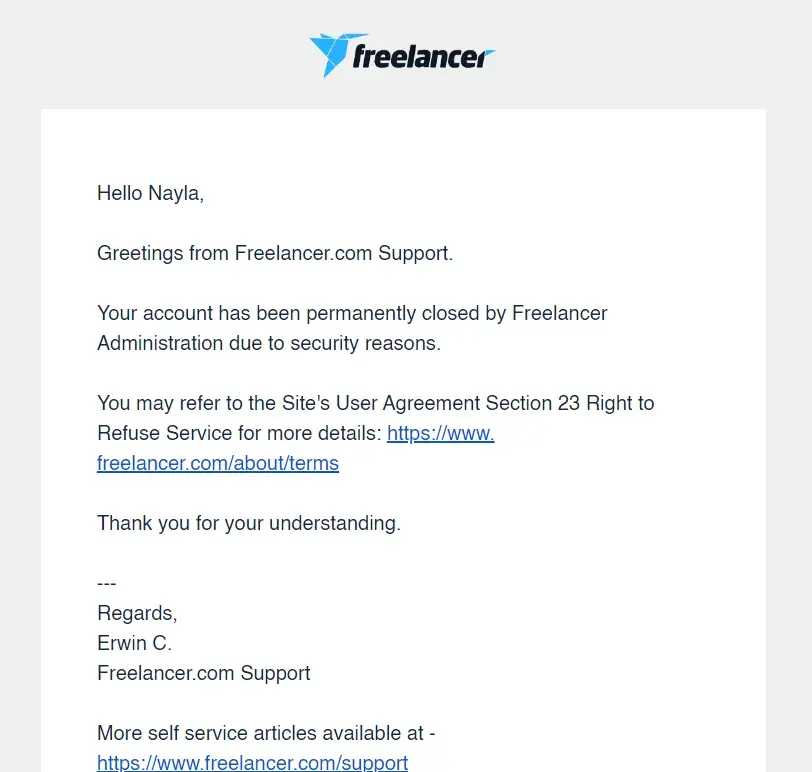
Task: Click the word "Hello" in greeting
Action: tap(120, 193)
